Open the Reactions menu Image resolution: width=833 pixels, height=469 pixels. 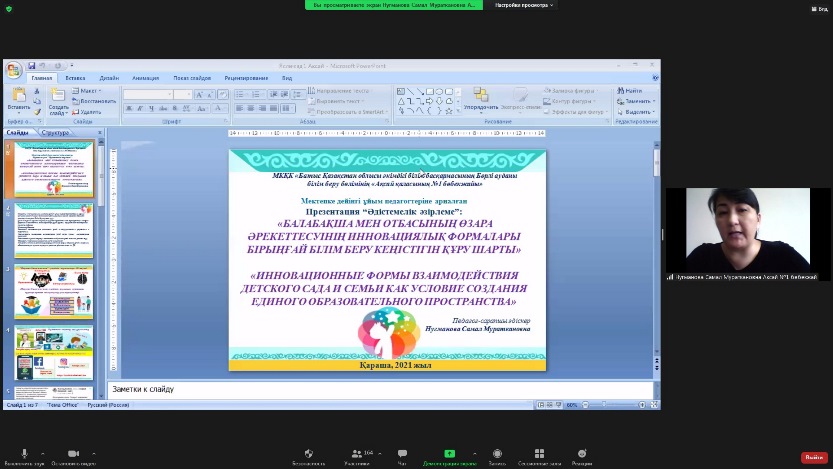coord(582,454)
